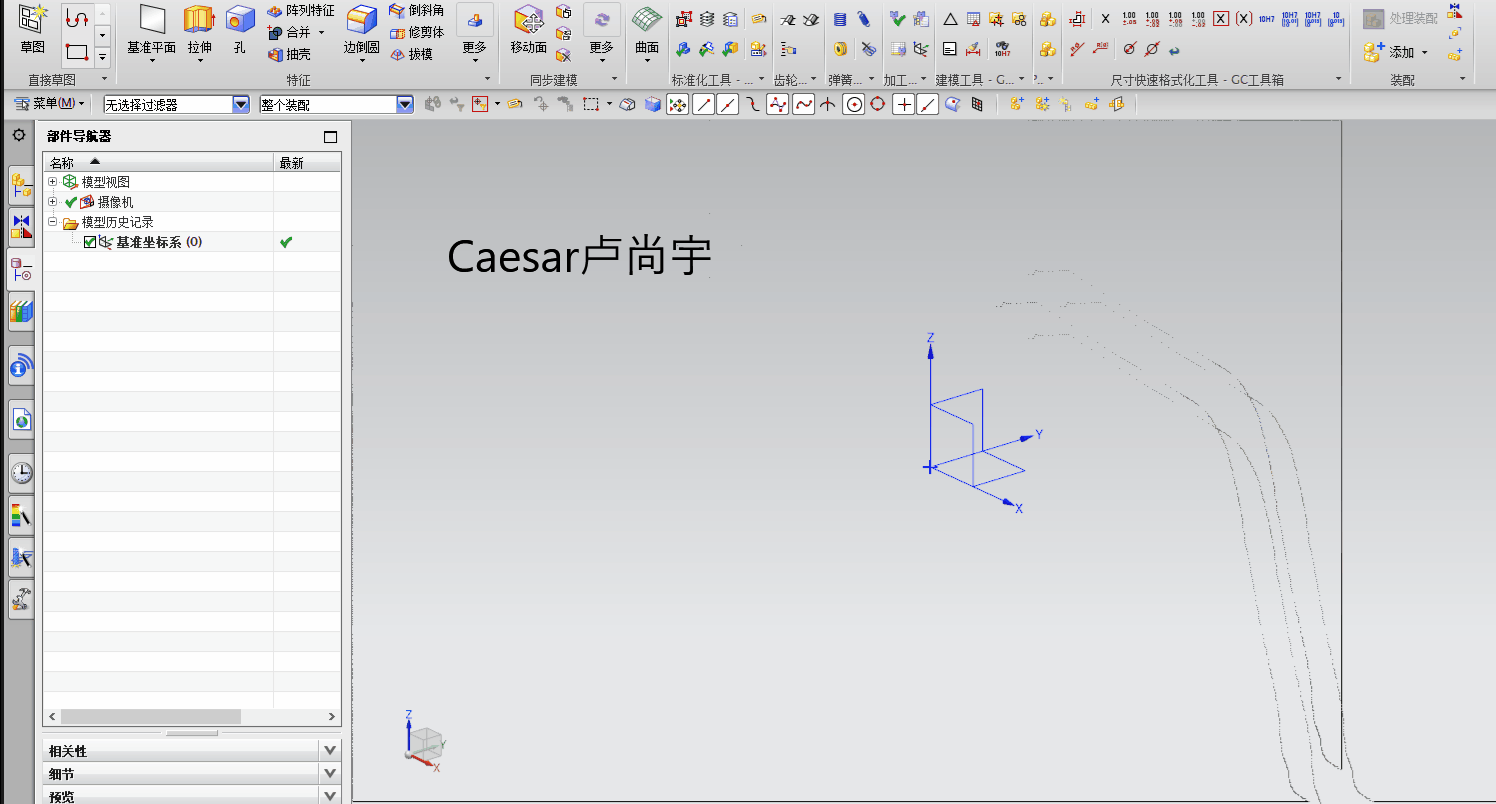Click the blue spring icon in 弹簧 group
The height and width of the screenshot is (804, 1496).
click(x=840, y=19)
